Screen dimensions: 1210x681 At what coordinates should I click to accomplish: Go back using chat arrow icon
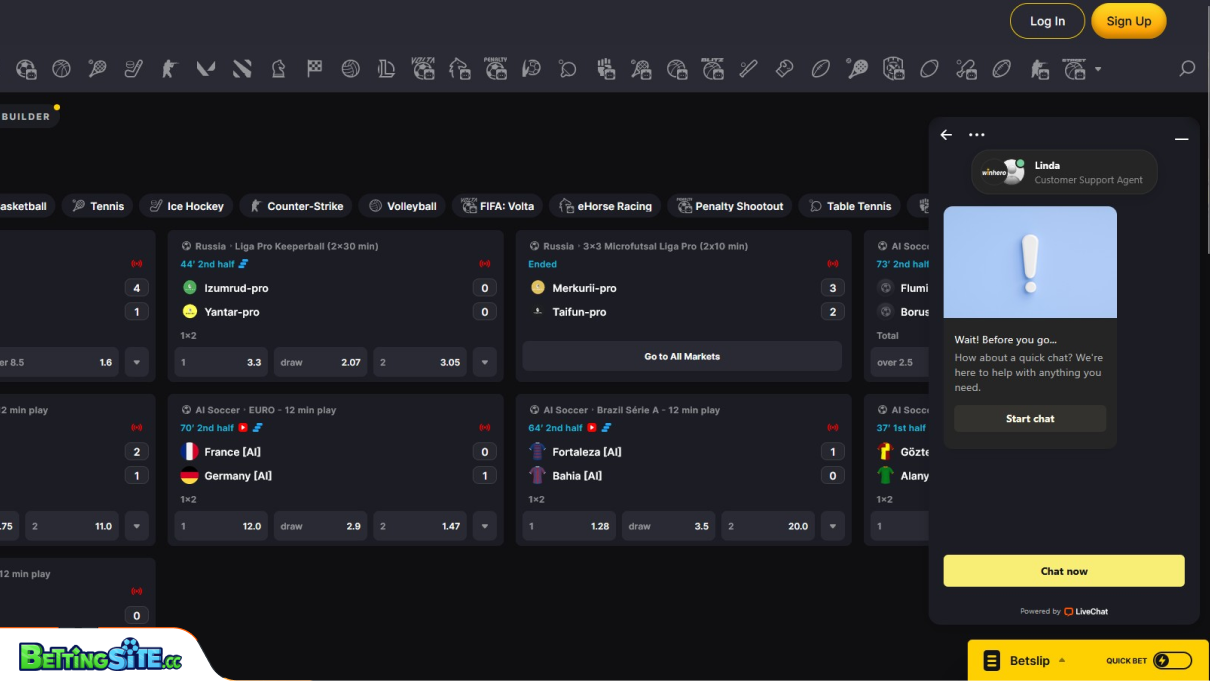pyautogui.click(x=946, y=135)
